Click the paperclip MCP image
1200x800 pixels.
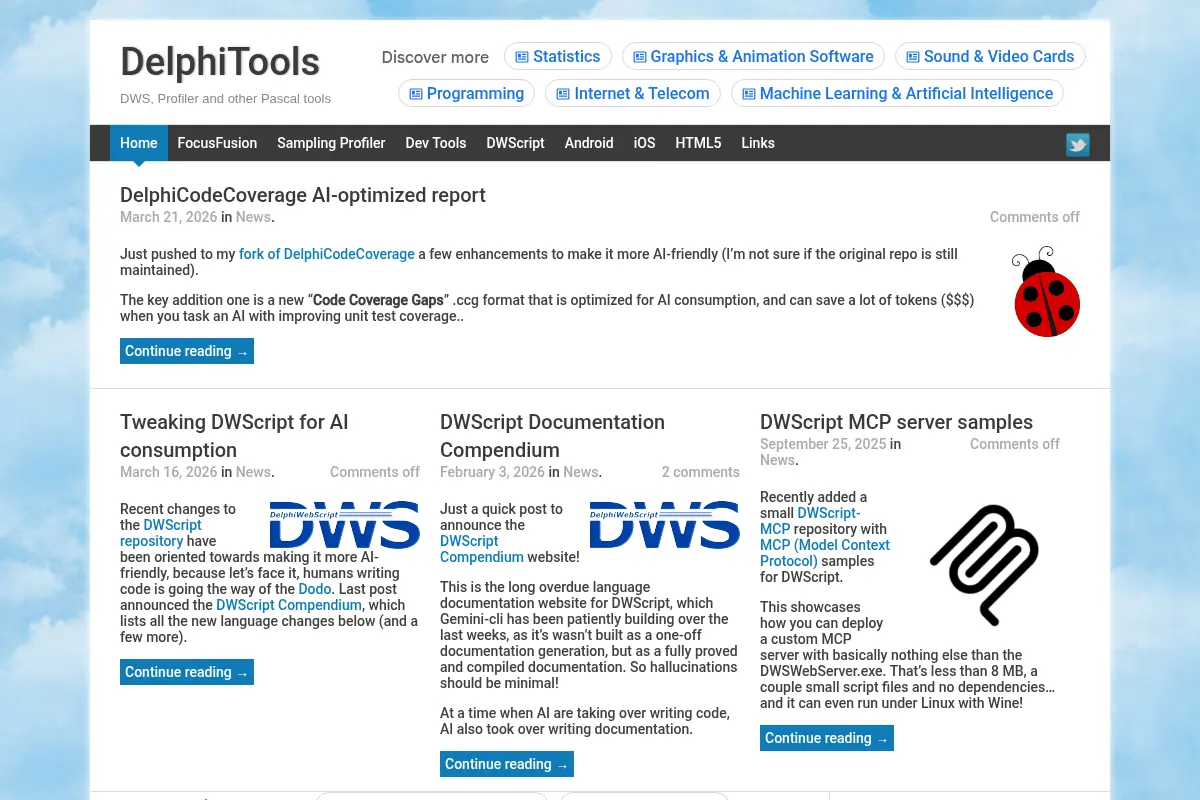985,565
